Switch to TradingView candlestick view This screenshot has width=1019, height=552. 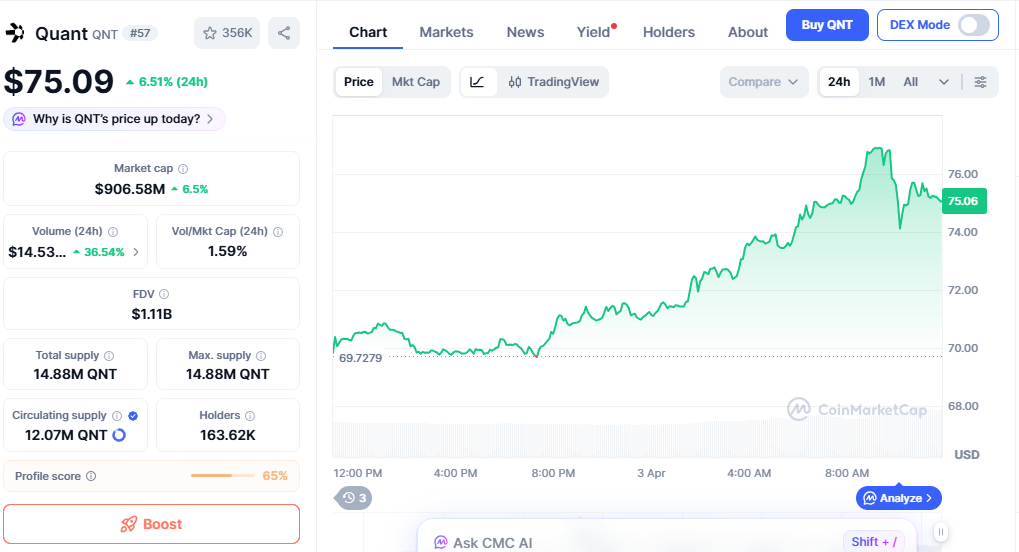tap(554, 82)
